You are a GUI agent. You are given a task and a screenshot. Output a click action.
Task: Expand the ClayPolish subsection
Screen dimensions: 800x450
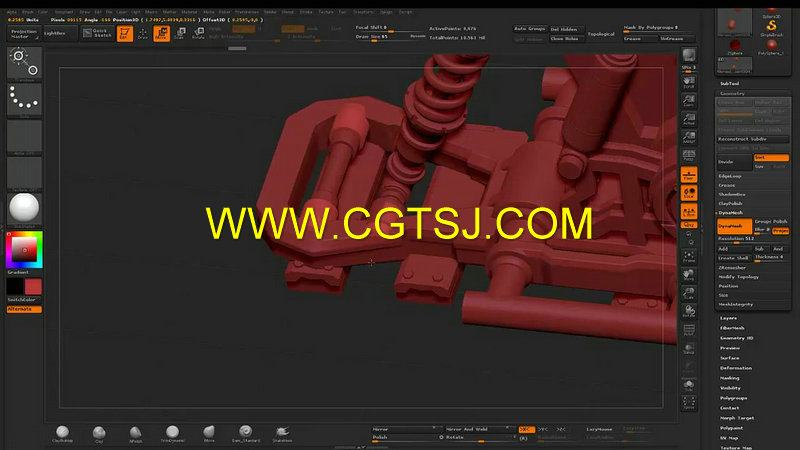(731, 204)
